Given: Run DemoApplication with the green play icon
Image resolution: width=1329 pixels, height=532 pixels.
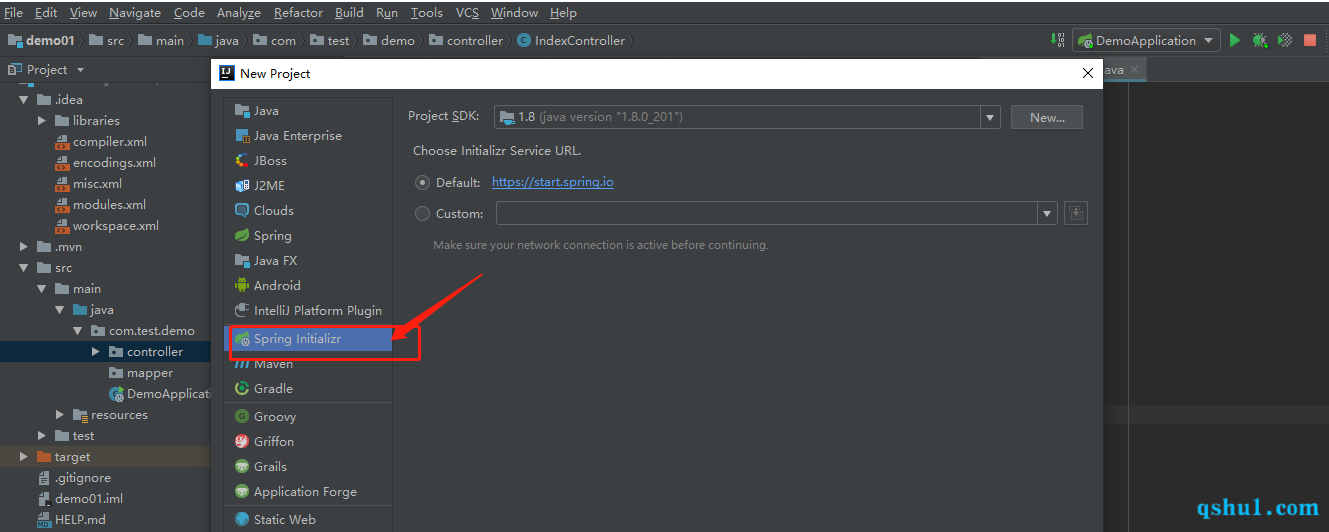Looking at the screenshot, I should 1235,40.
